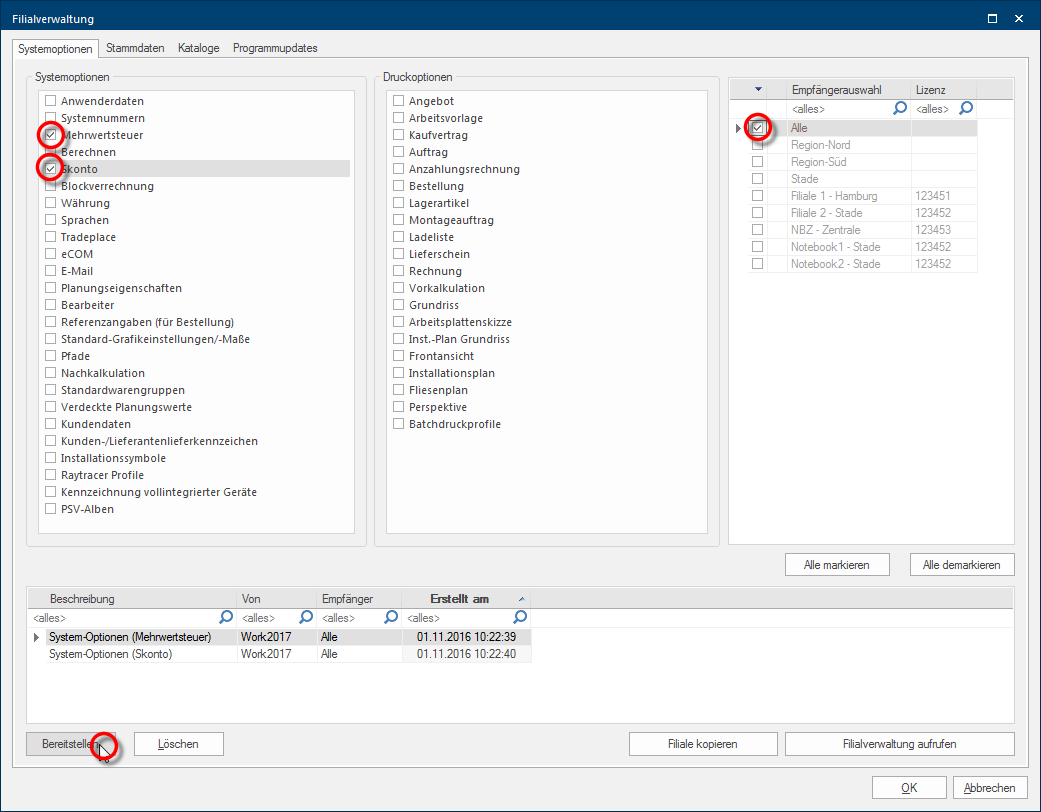Click the magnifier icon in Lizenz filter

966,108
